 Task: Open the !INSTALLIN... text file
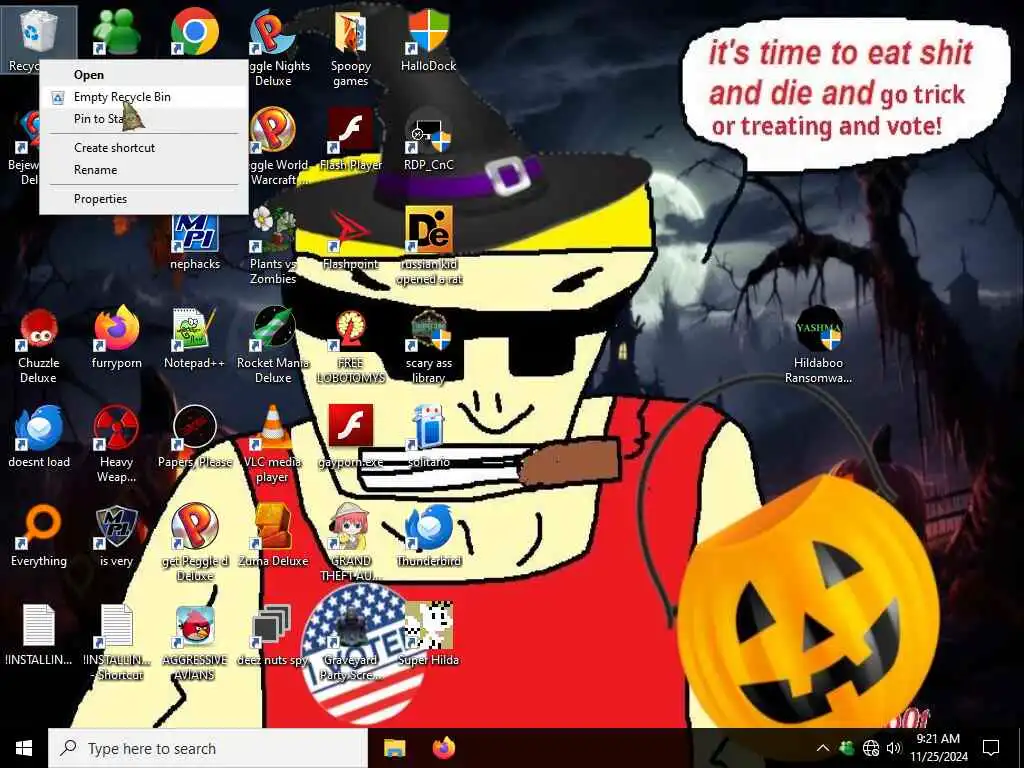pos(38,635)
